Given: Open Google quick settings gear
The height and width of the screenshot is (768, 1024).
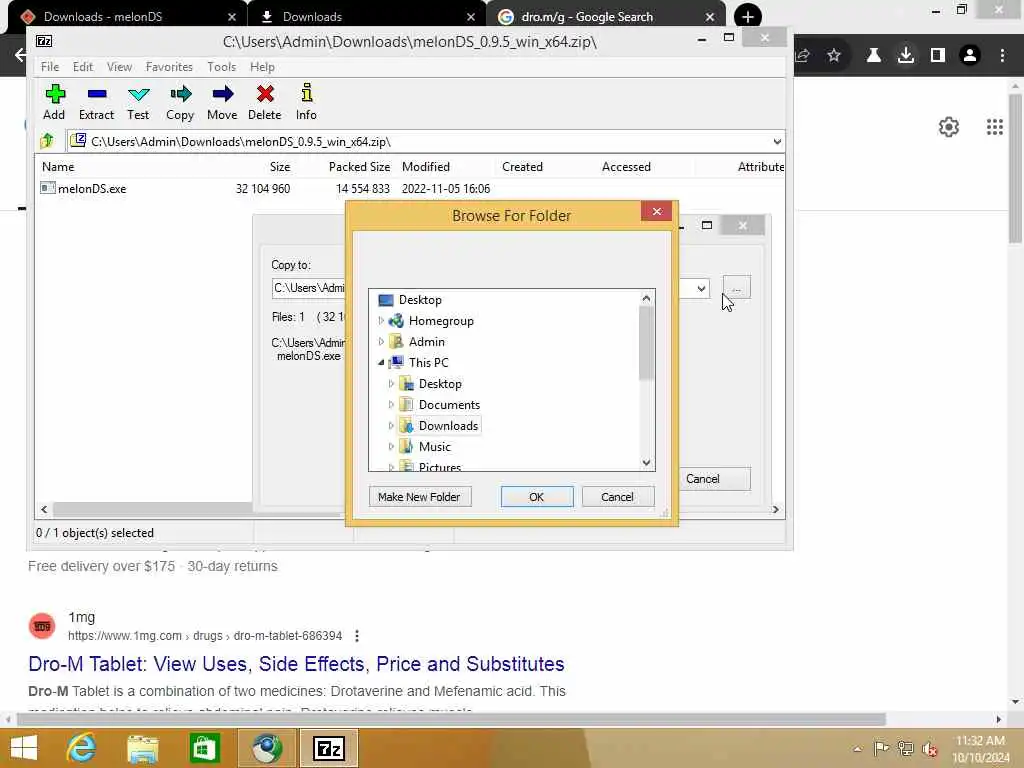Looking at the screenshot, I should click(948, 127).
